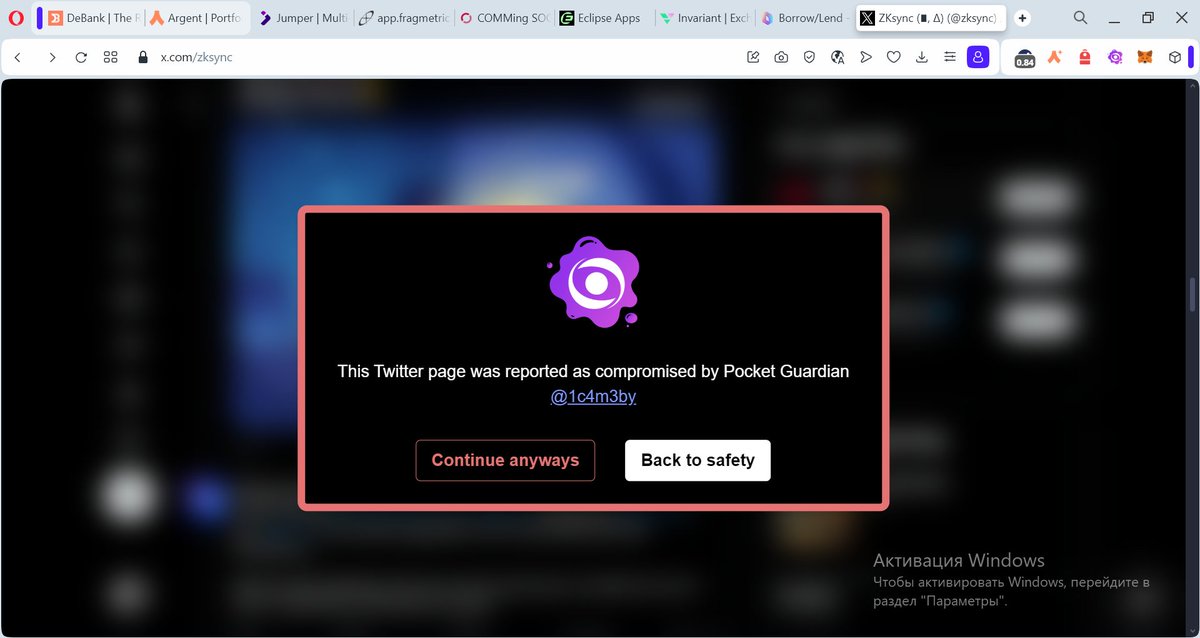Switch to the app.fragmetric tab

point(402,18)
